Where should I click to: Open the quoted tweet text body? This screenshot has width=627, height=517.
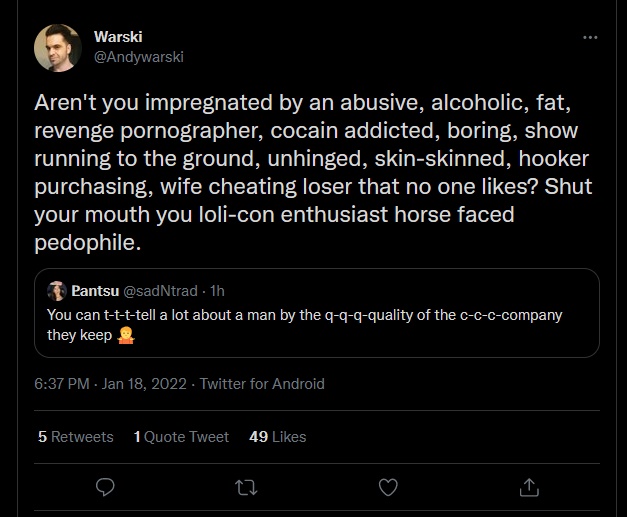coord(305,325)
